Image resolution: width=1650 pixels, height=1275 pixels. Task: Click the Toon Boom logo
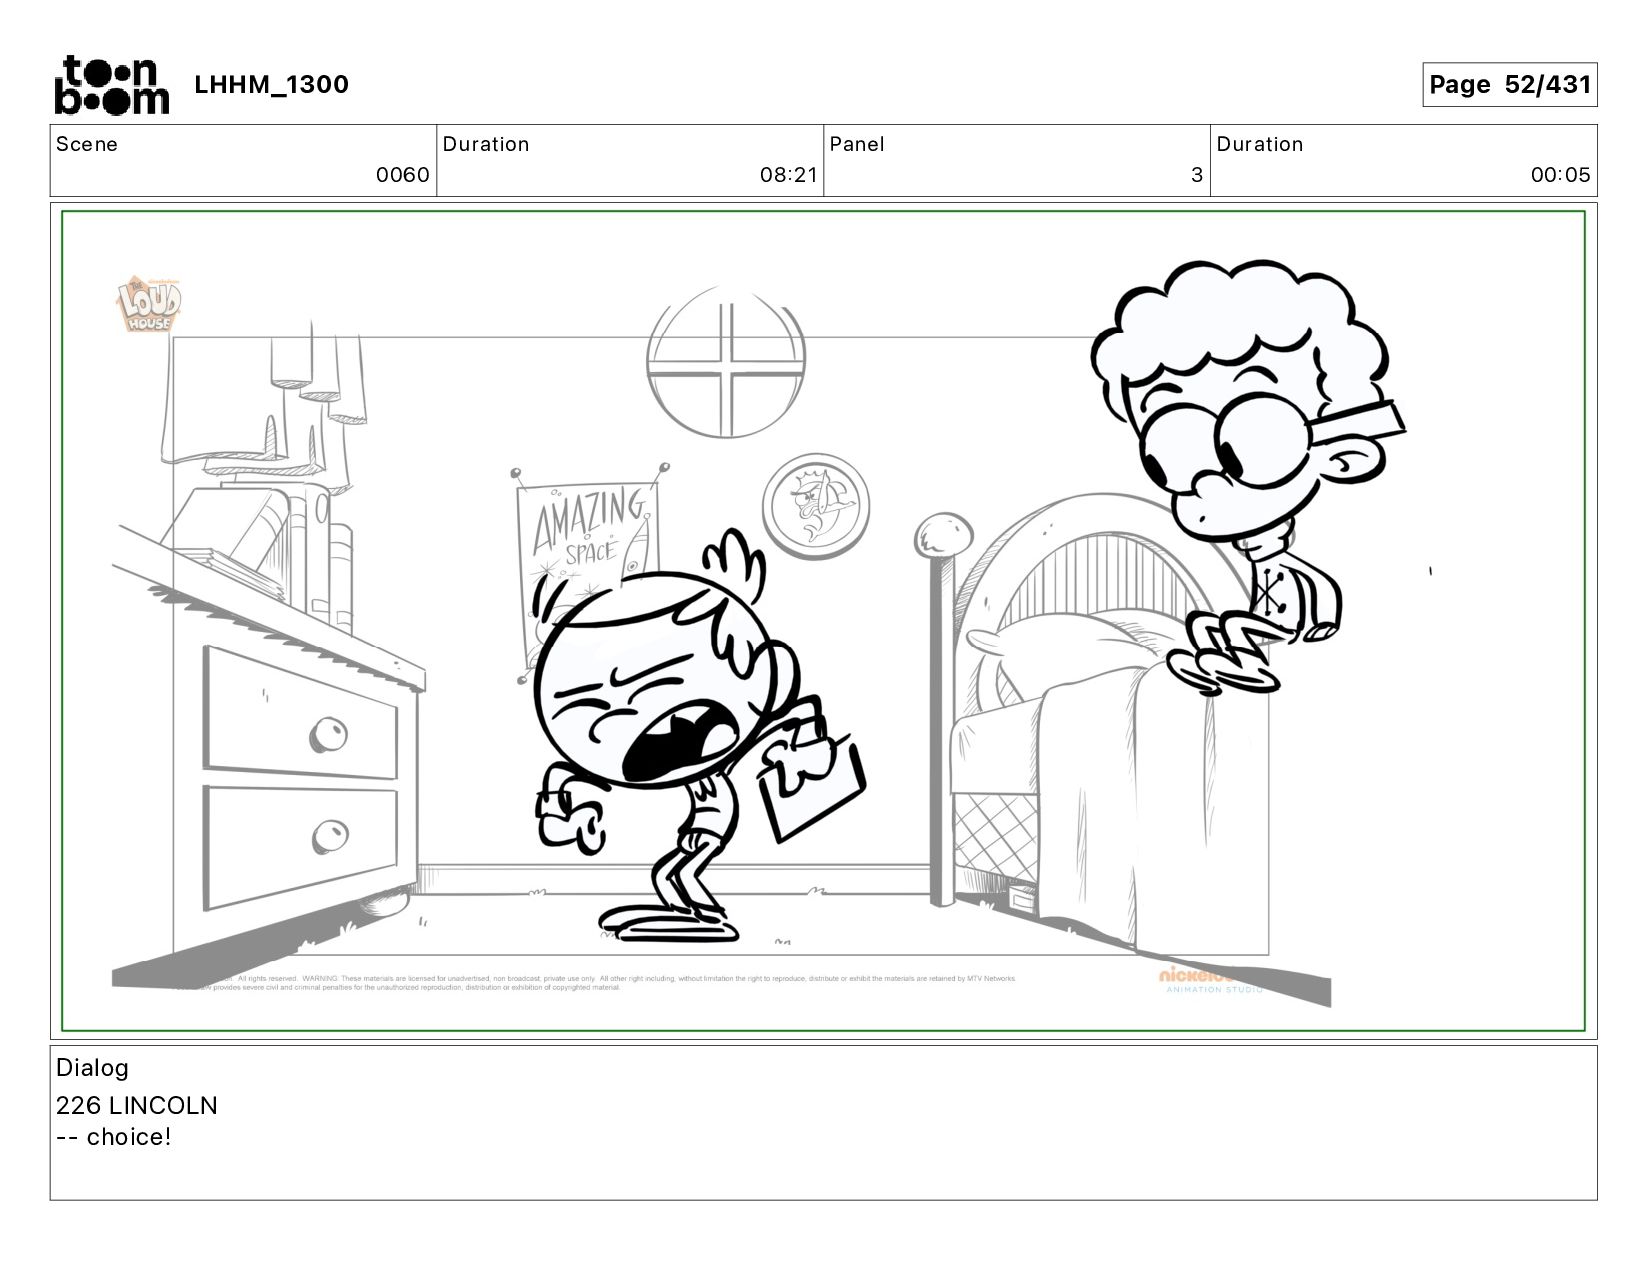tap(111, 85)
